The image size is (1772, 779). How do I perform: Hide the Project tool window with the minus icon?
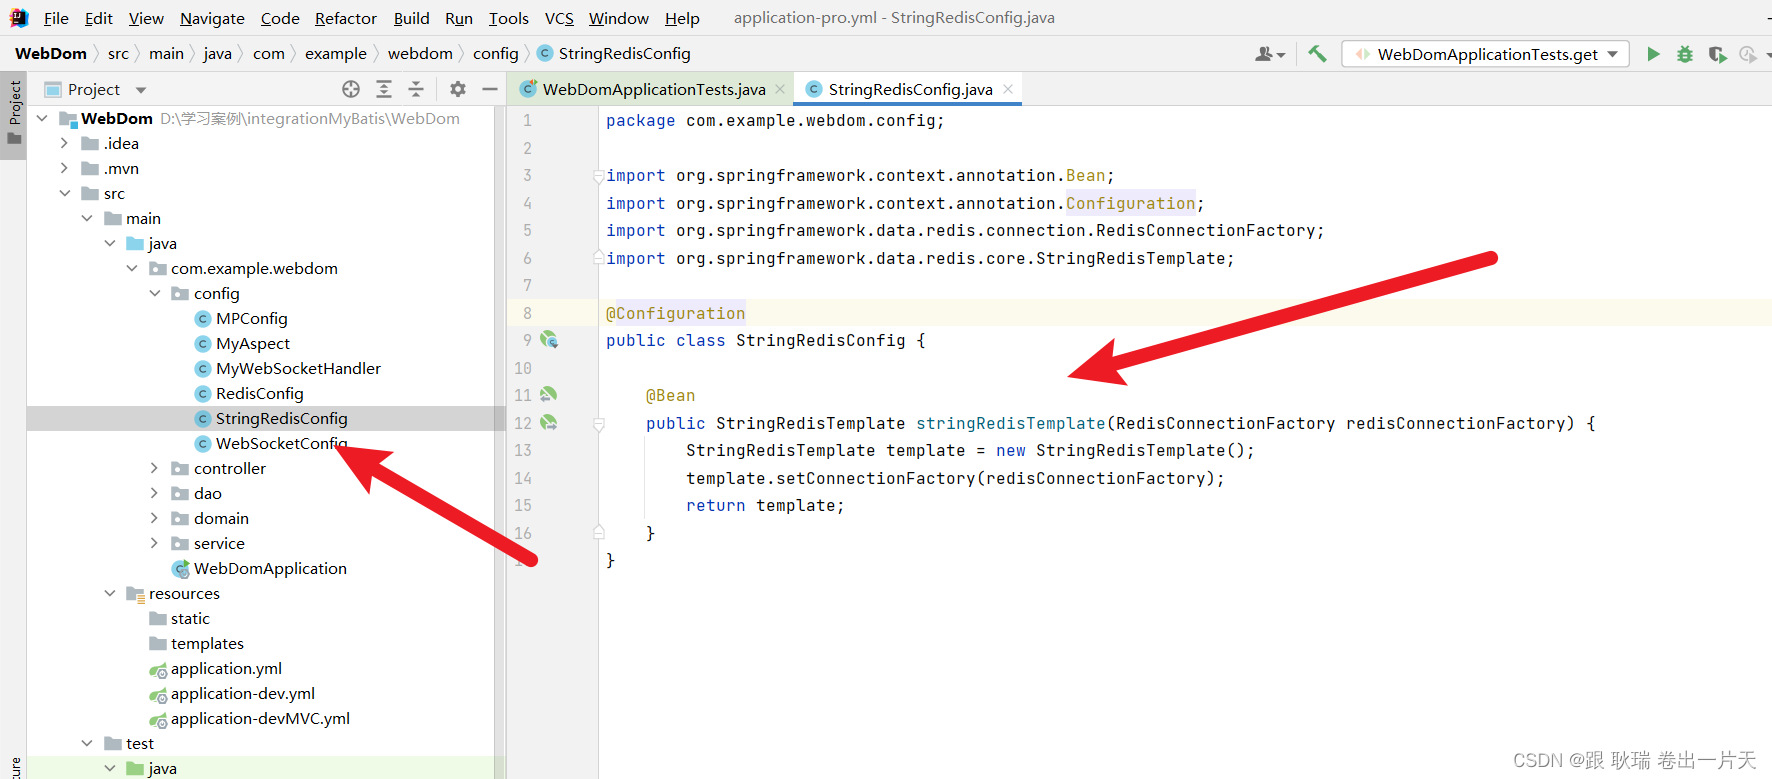(x=490, y=89)
